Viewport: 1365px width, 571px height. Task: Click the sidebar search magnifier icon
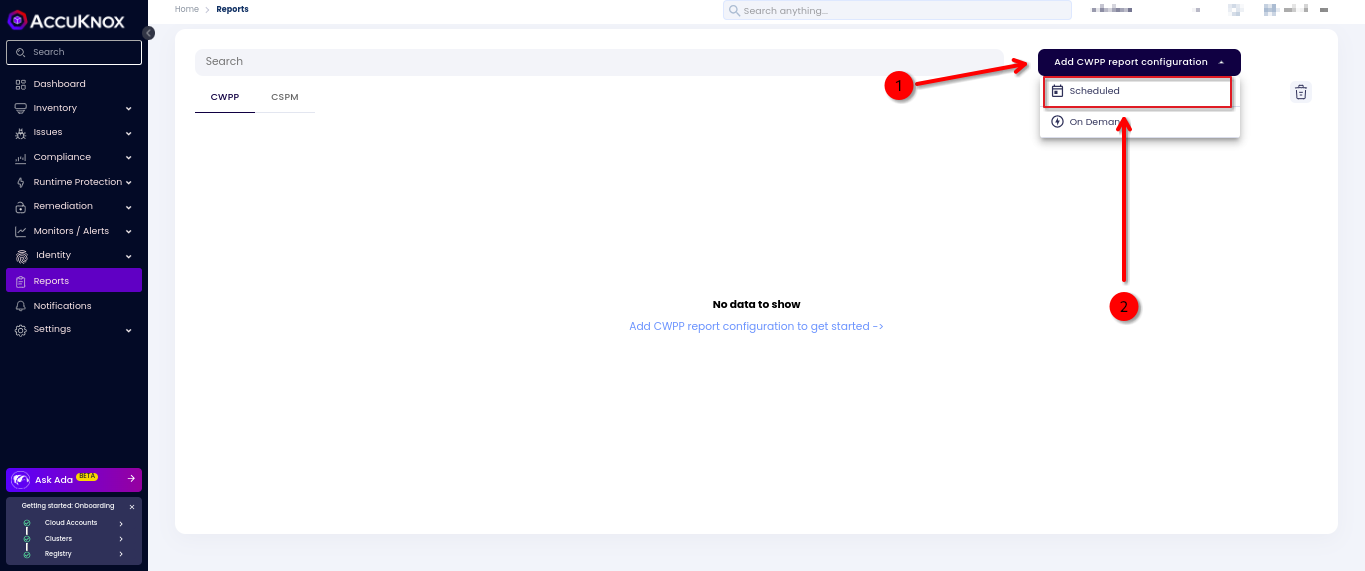coord(21,52)
